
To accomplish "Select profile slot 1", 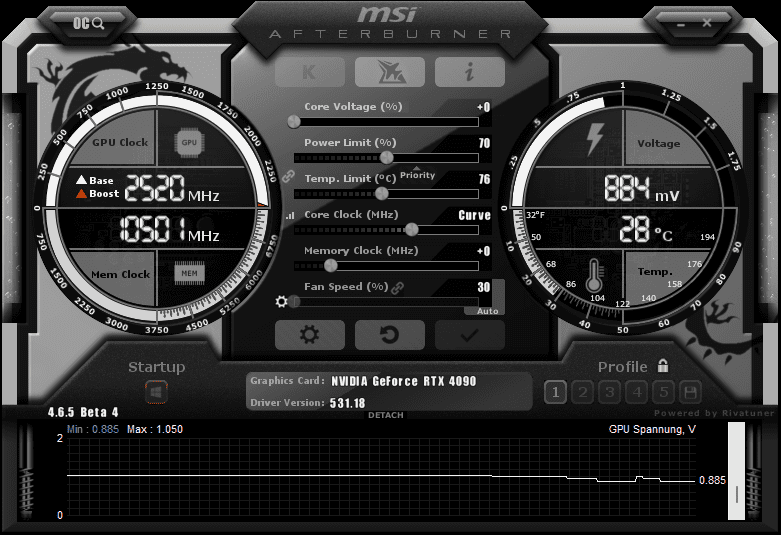I will click(555, 393).
